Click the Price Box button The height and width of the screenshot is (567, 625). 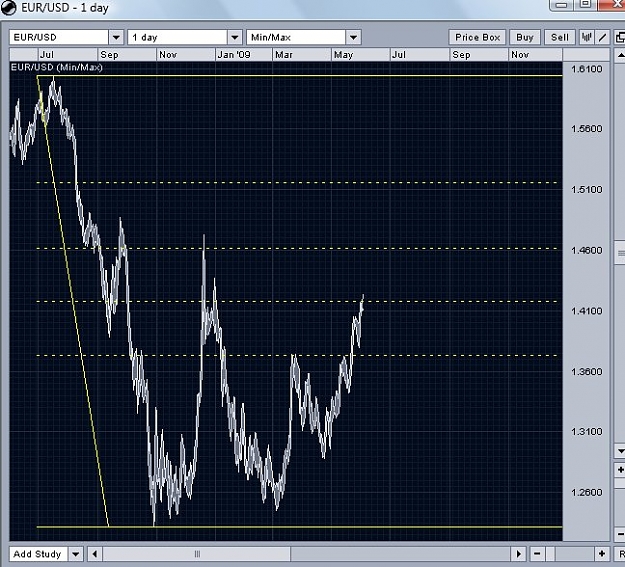pyautogui.click(x=478, y=37)
